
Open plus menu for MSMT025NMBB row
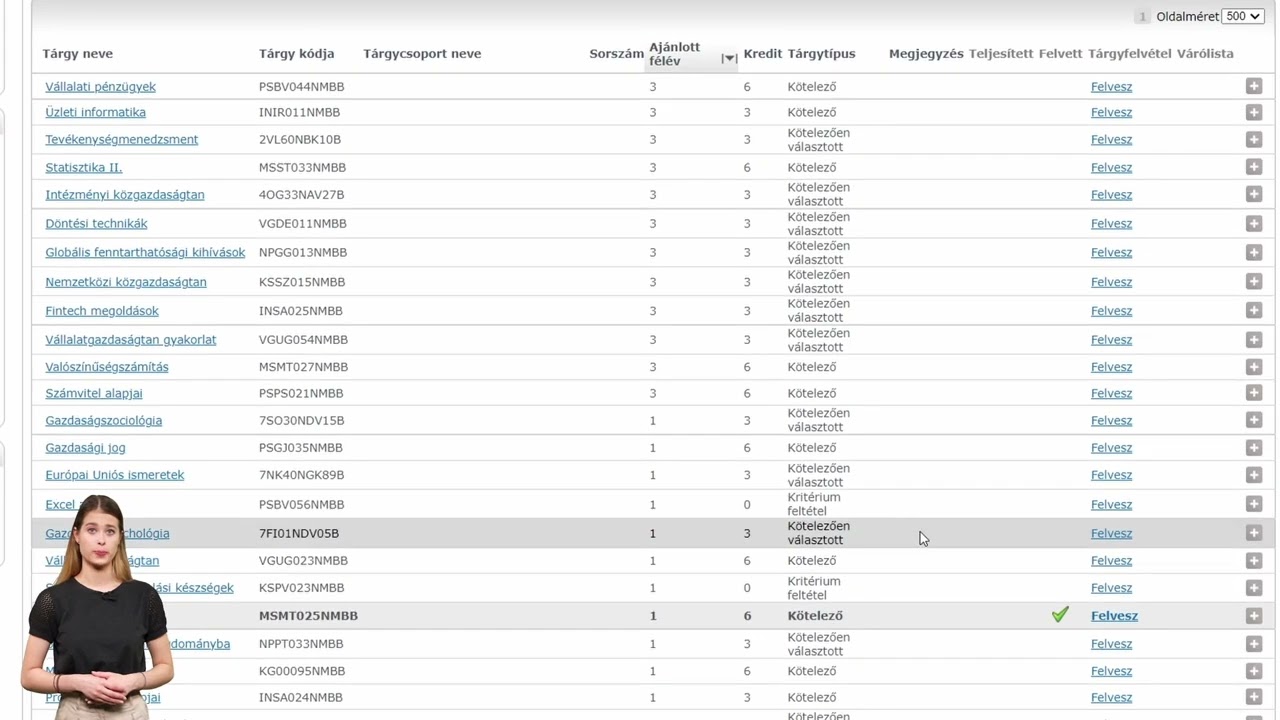(x=1254, y=615)
